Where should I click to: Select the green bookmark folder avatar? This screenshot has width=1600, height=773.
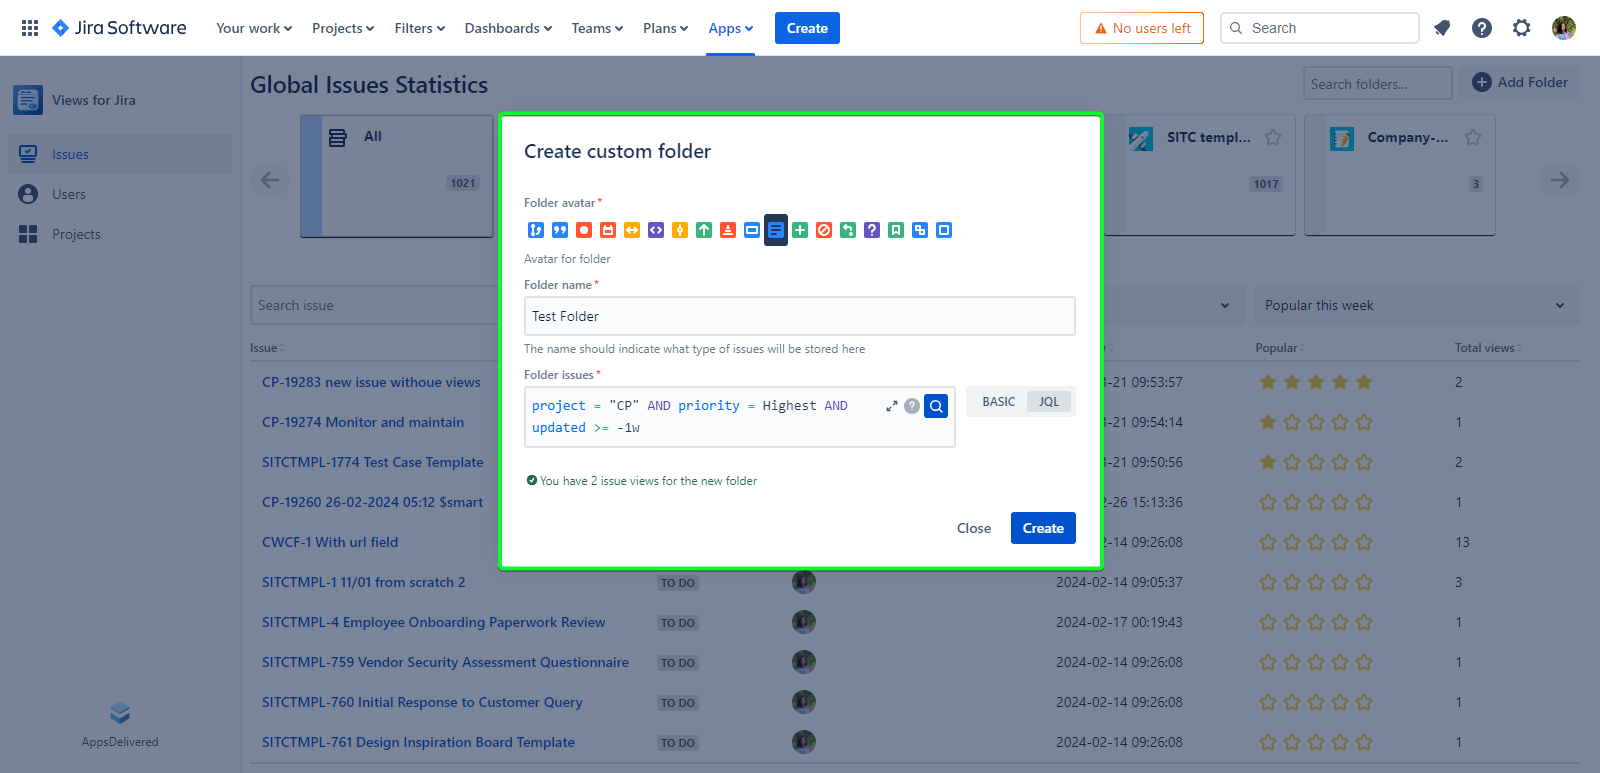pos(896,230)
